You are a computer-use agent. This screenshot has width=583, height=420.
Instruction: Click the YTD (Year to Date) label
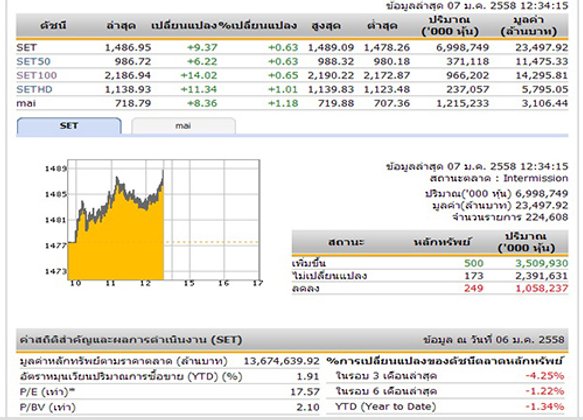[x=386, y=407]
